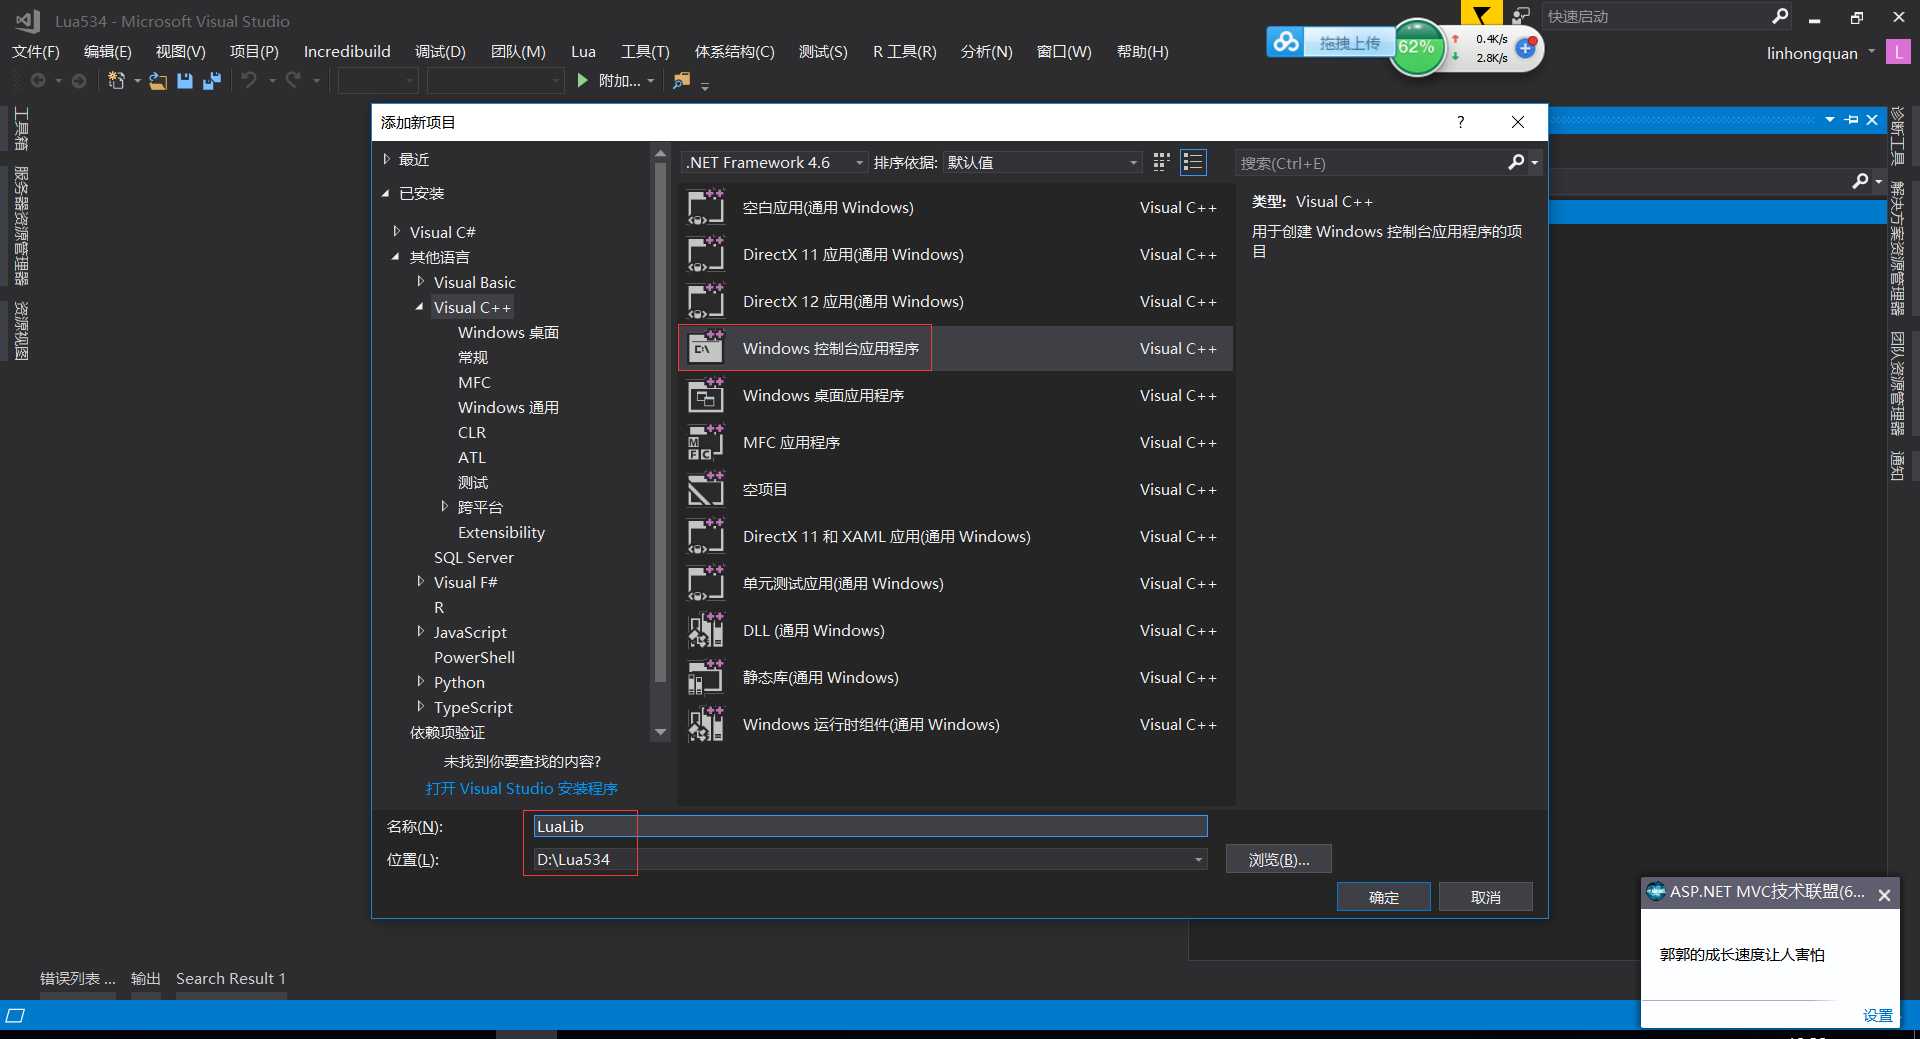This screenshot has width=1920, height=1039.
Task: Click the Save All toolbar icon
Action: (211, 81)
